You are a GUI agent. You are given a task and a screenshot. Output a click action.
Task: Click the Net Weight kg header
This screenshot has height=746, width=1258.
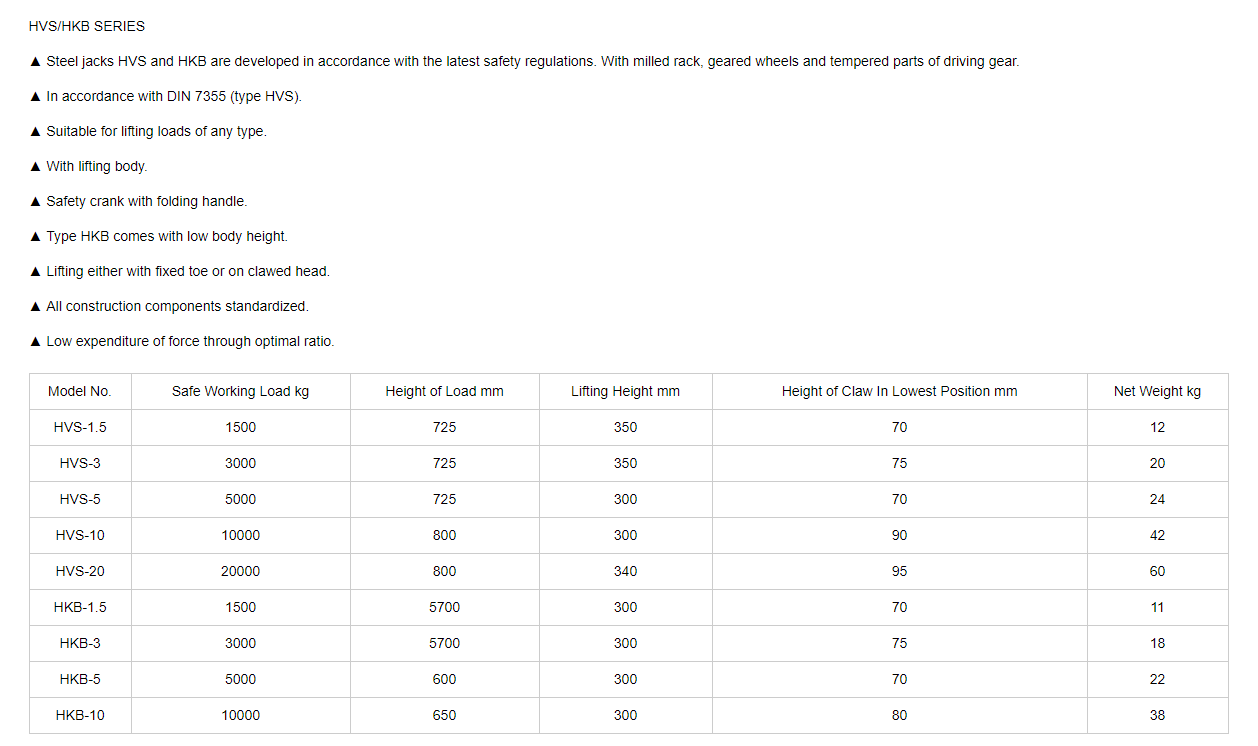point(1157,391)
